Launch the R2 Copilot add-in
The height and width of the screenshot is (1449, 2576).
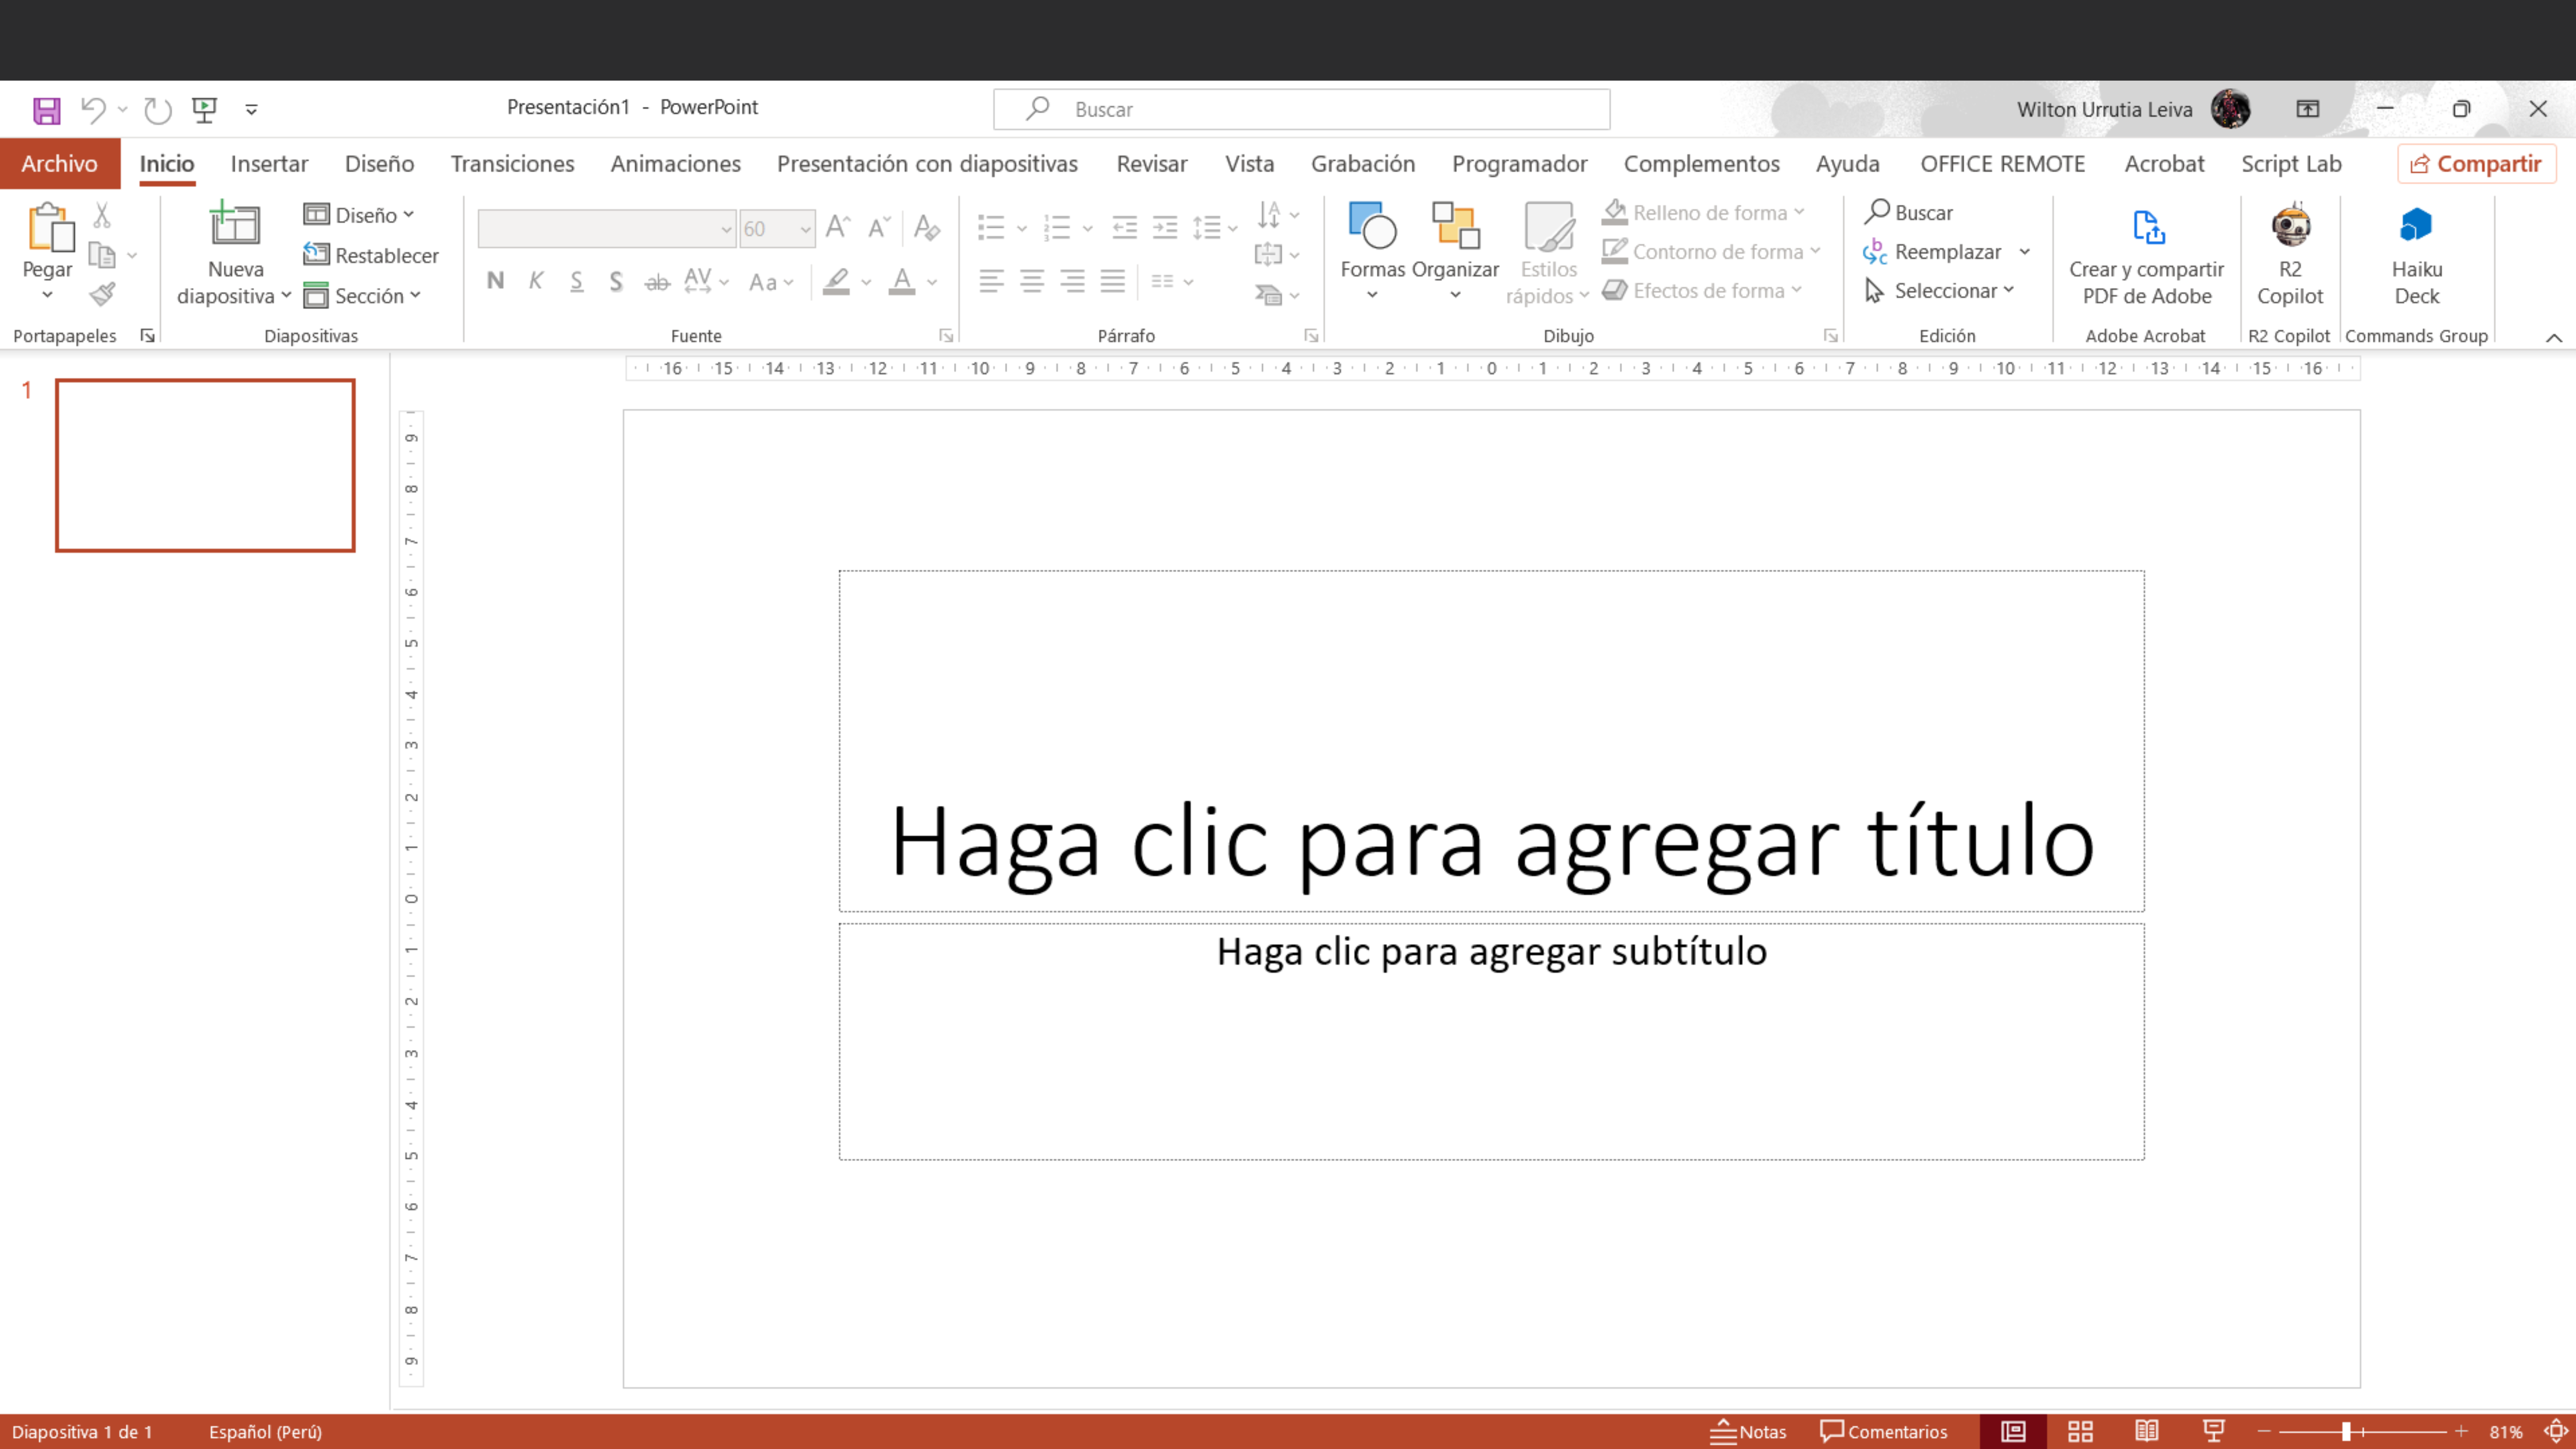(2290, 254)
